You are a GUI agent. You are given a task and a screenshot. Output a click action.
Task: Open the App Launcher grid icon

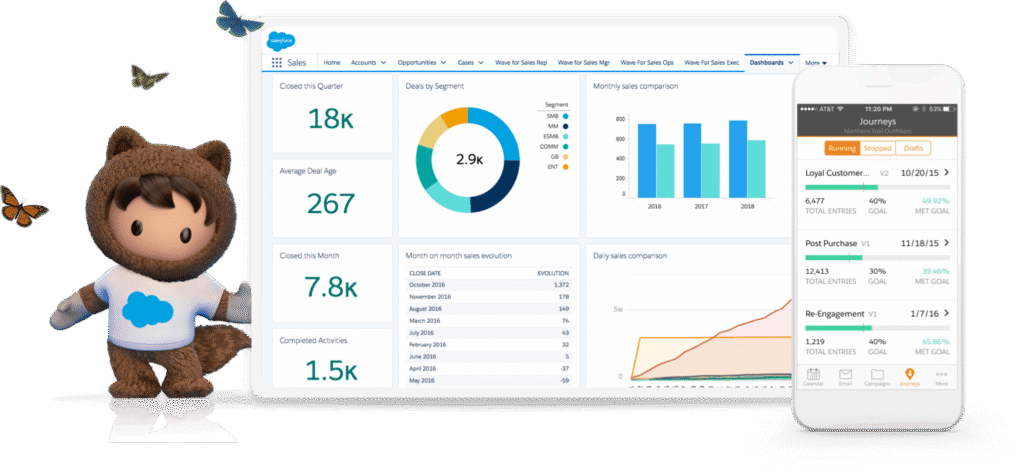tap(276, 63)
